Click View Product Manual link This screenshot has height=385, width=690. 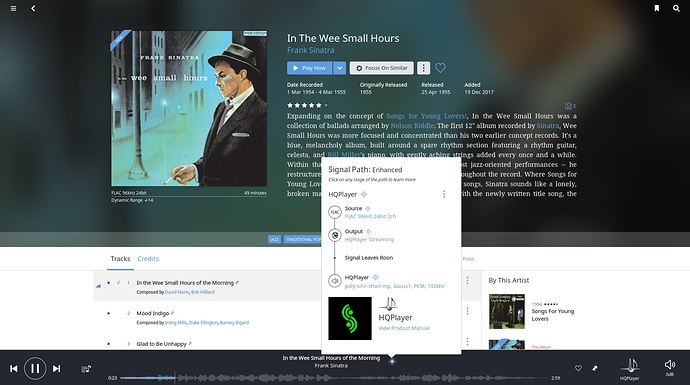(x=404, y=328)
